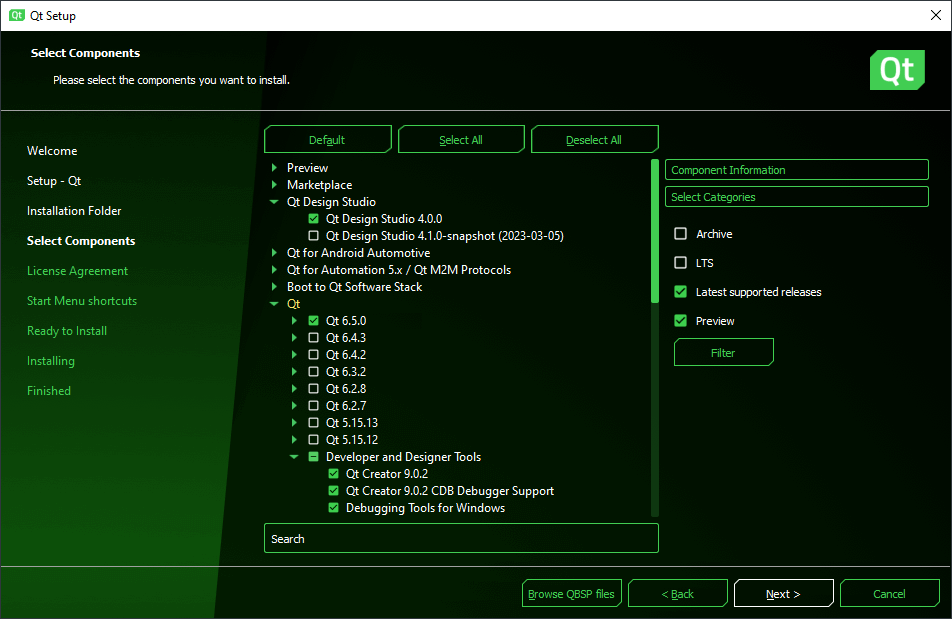Expand the Marketplace tree node
Screen dimensions: 952x619
point(274,185)
